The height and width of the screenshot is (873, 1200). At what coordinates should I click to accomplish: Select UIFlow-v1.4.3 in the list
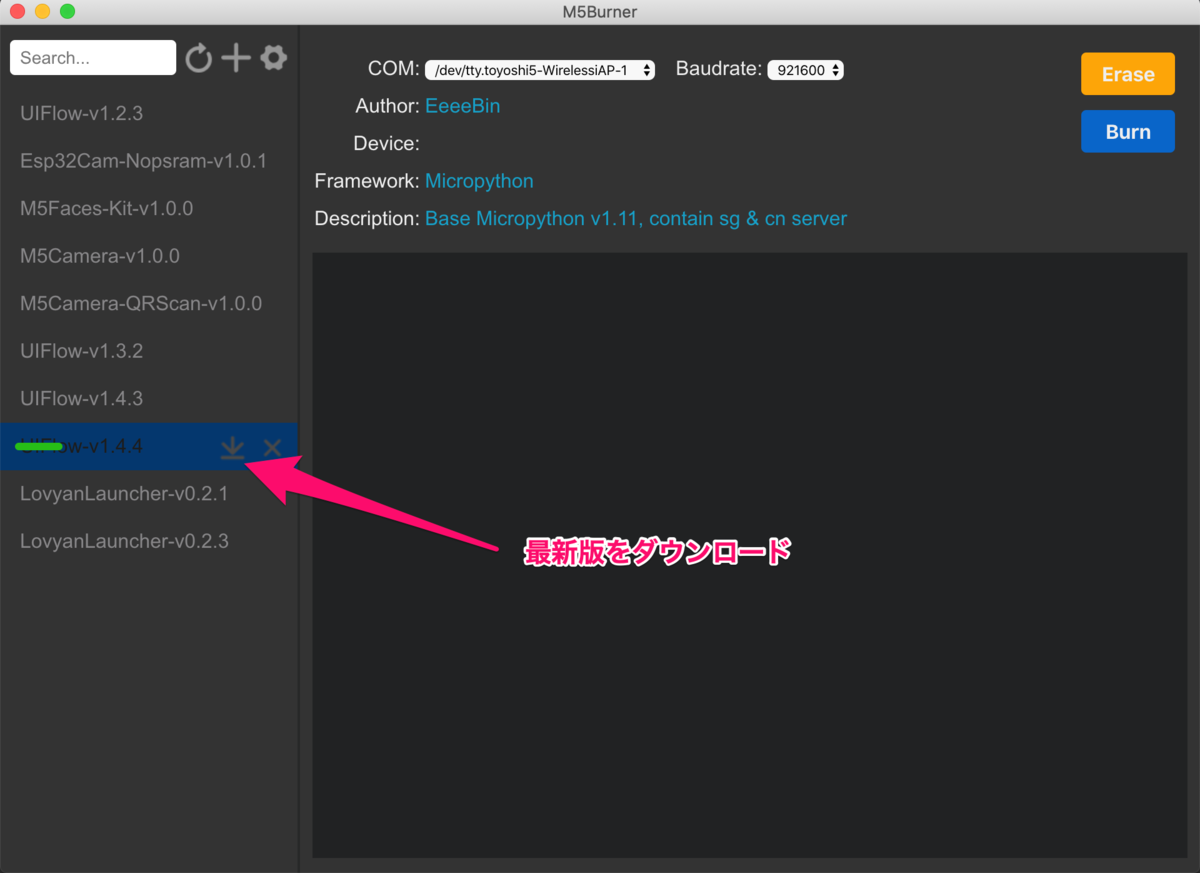click(149, 398)
